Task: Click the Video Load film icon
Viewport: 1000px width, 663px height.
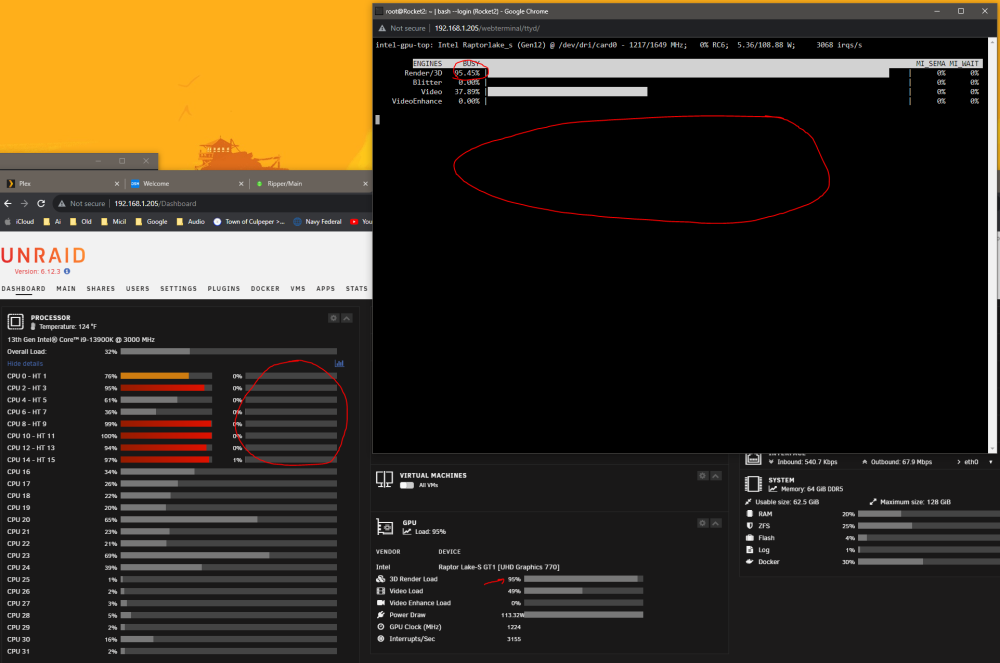Action: pyautogui.click(x=381, y=592)
